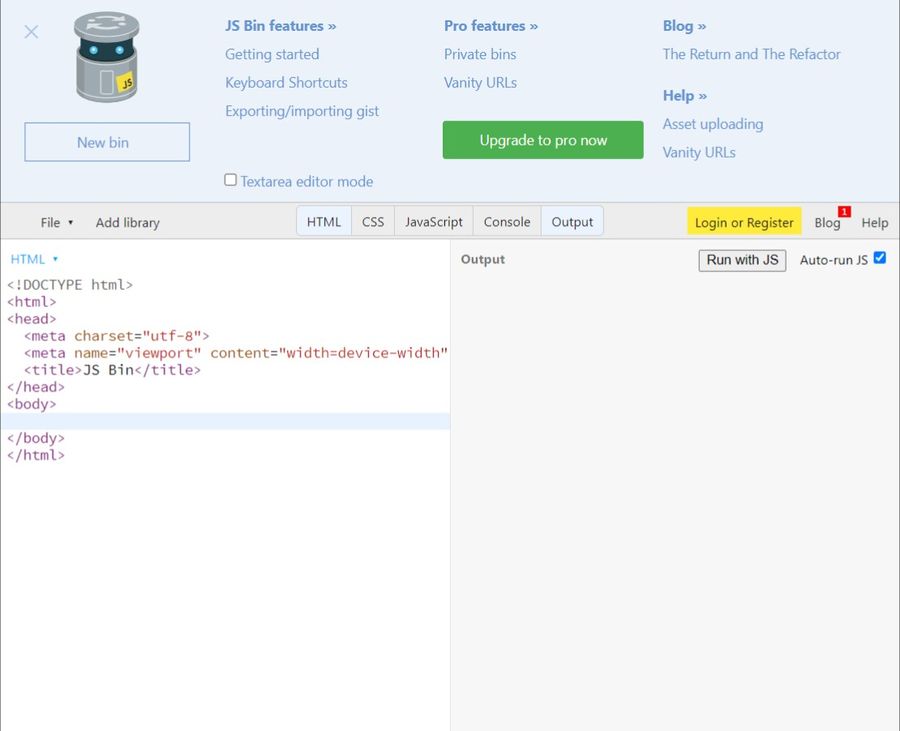Click Upgrade to pro now button

(543, 140)
